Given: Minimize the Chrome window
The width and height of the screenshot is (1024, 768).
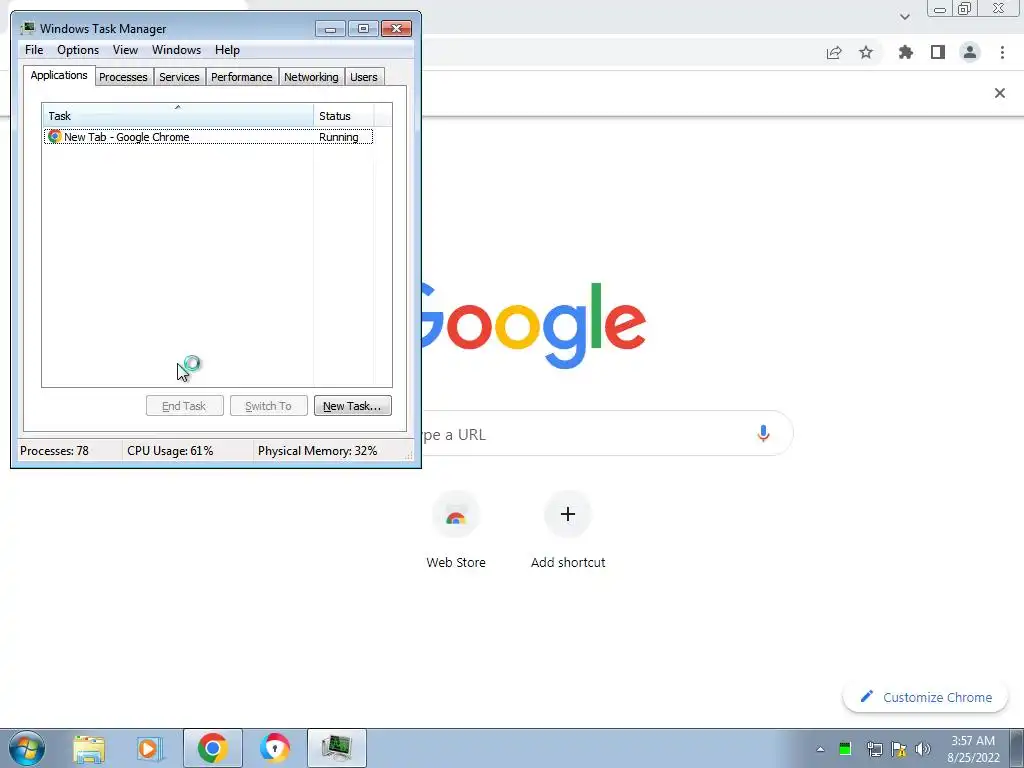Looking at the screenshot, I should tap(940, 8).
